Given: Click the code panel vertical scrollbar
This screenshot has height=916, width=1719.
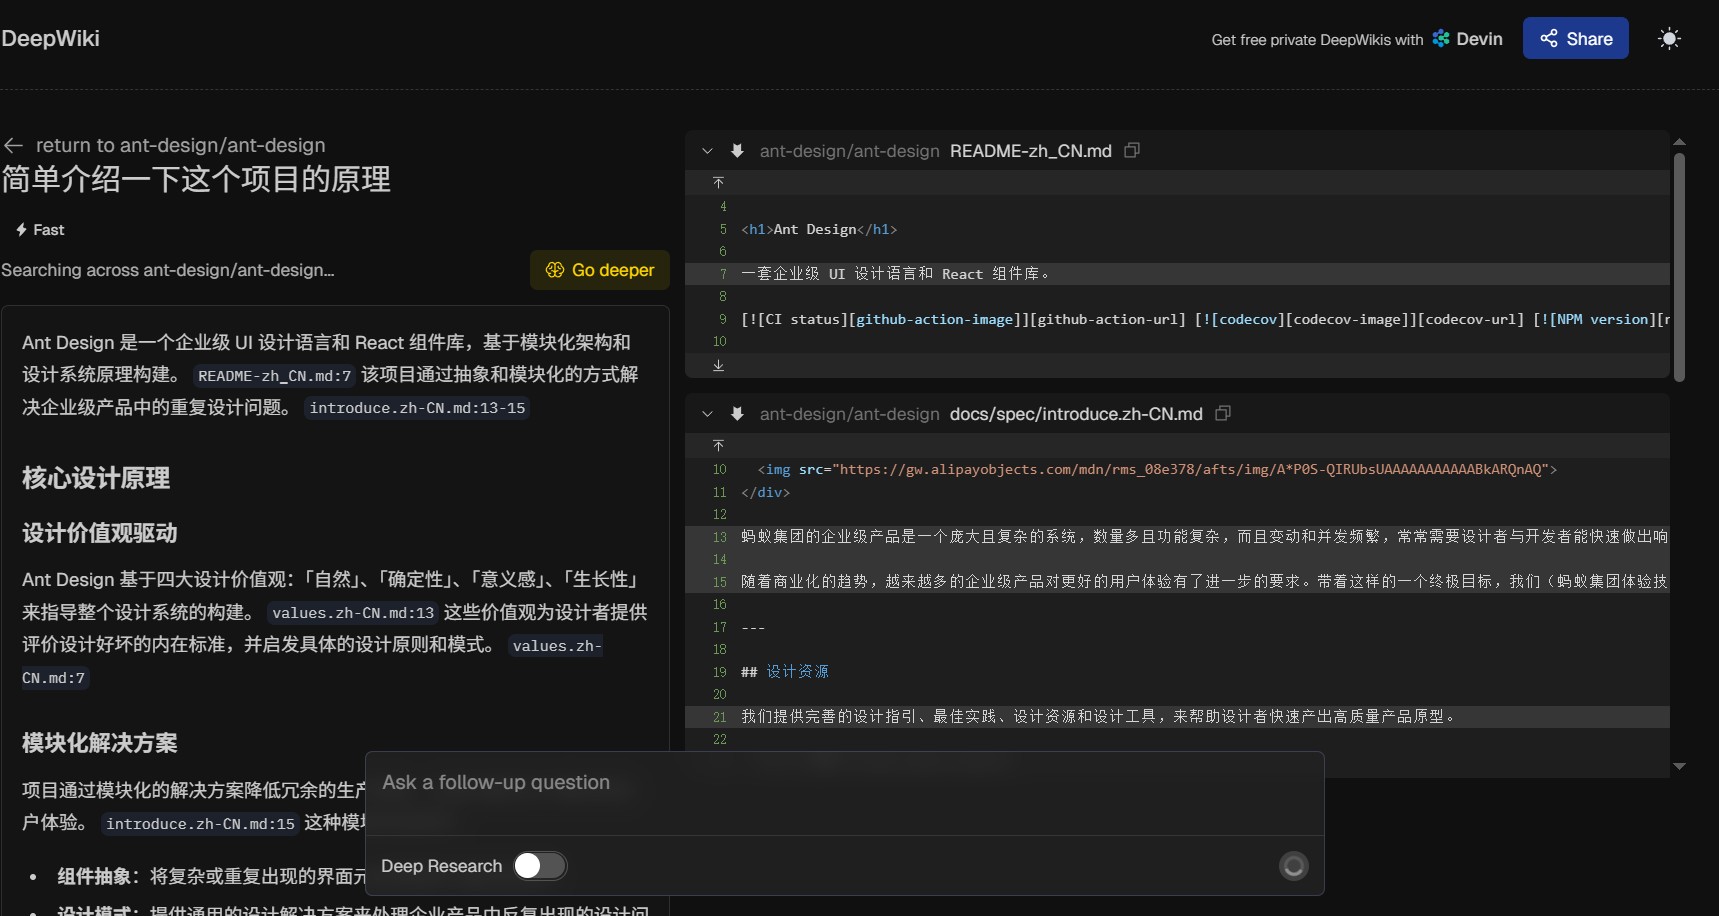Looking at the screenshot, I should pyautogui.click(x=1679, y=267).
